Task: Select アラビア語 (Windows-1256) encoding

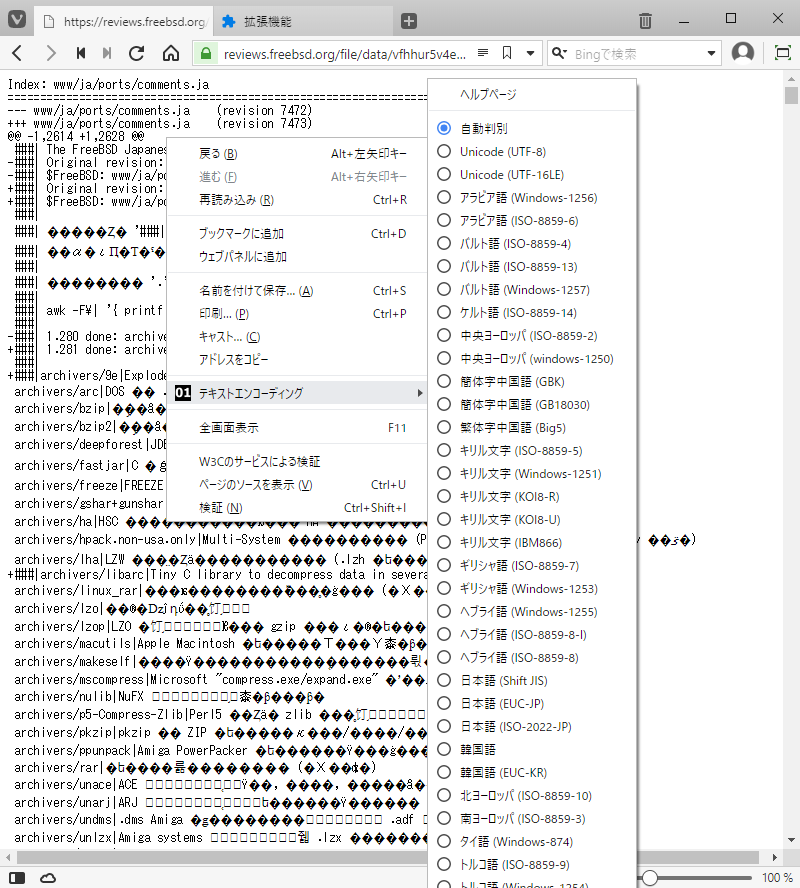Action: coord(532,198)
